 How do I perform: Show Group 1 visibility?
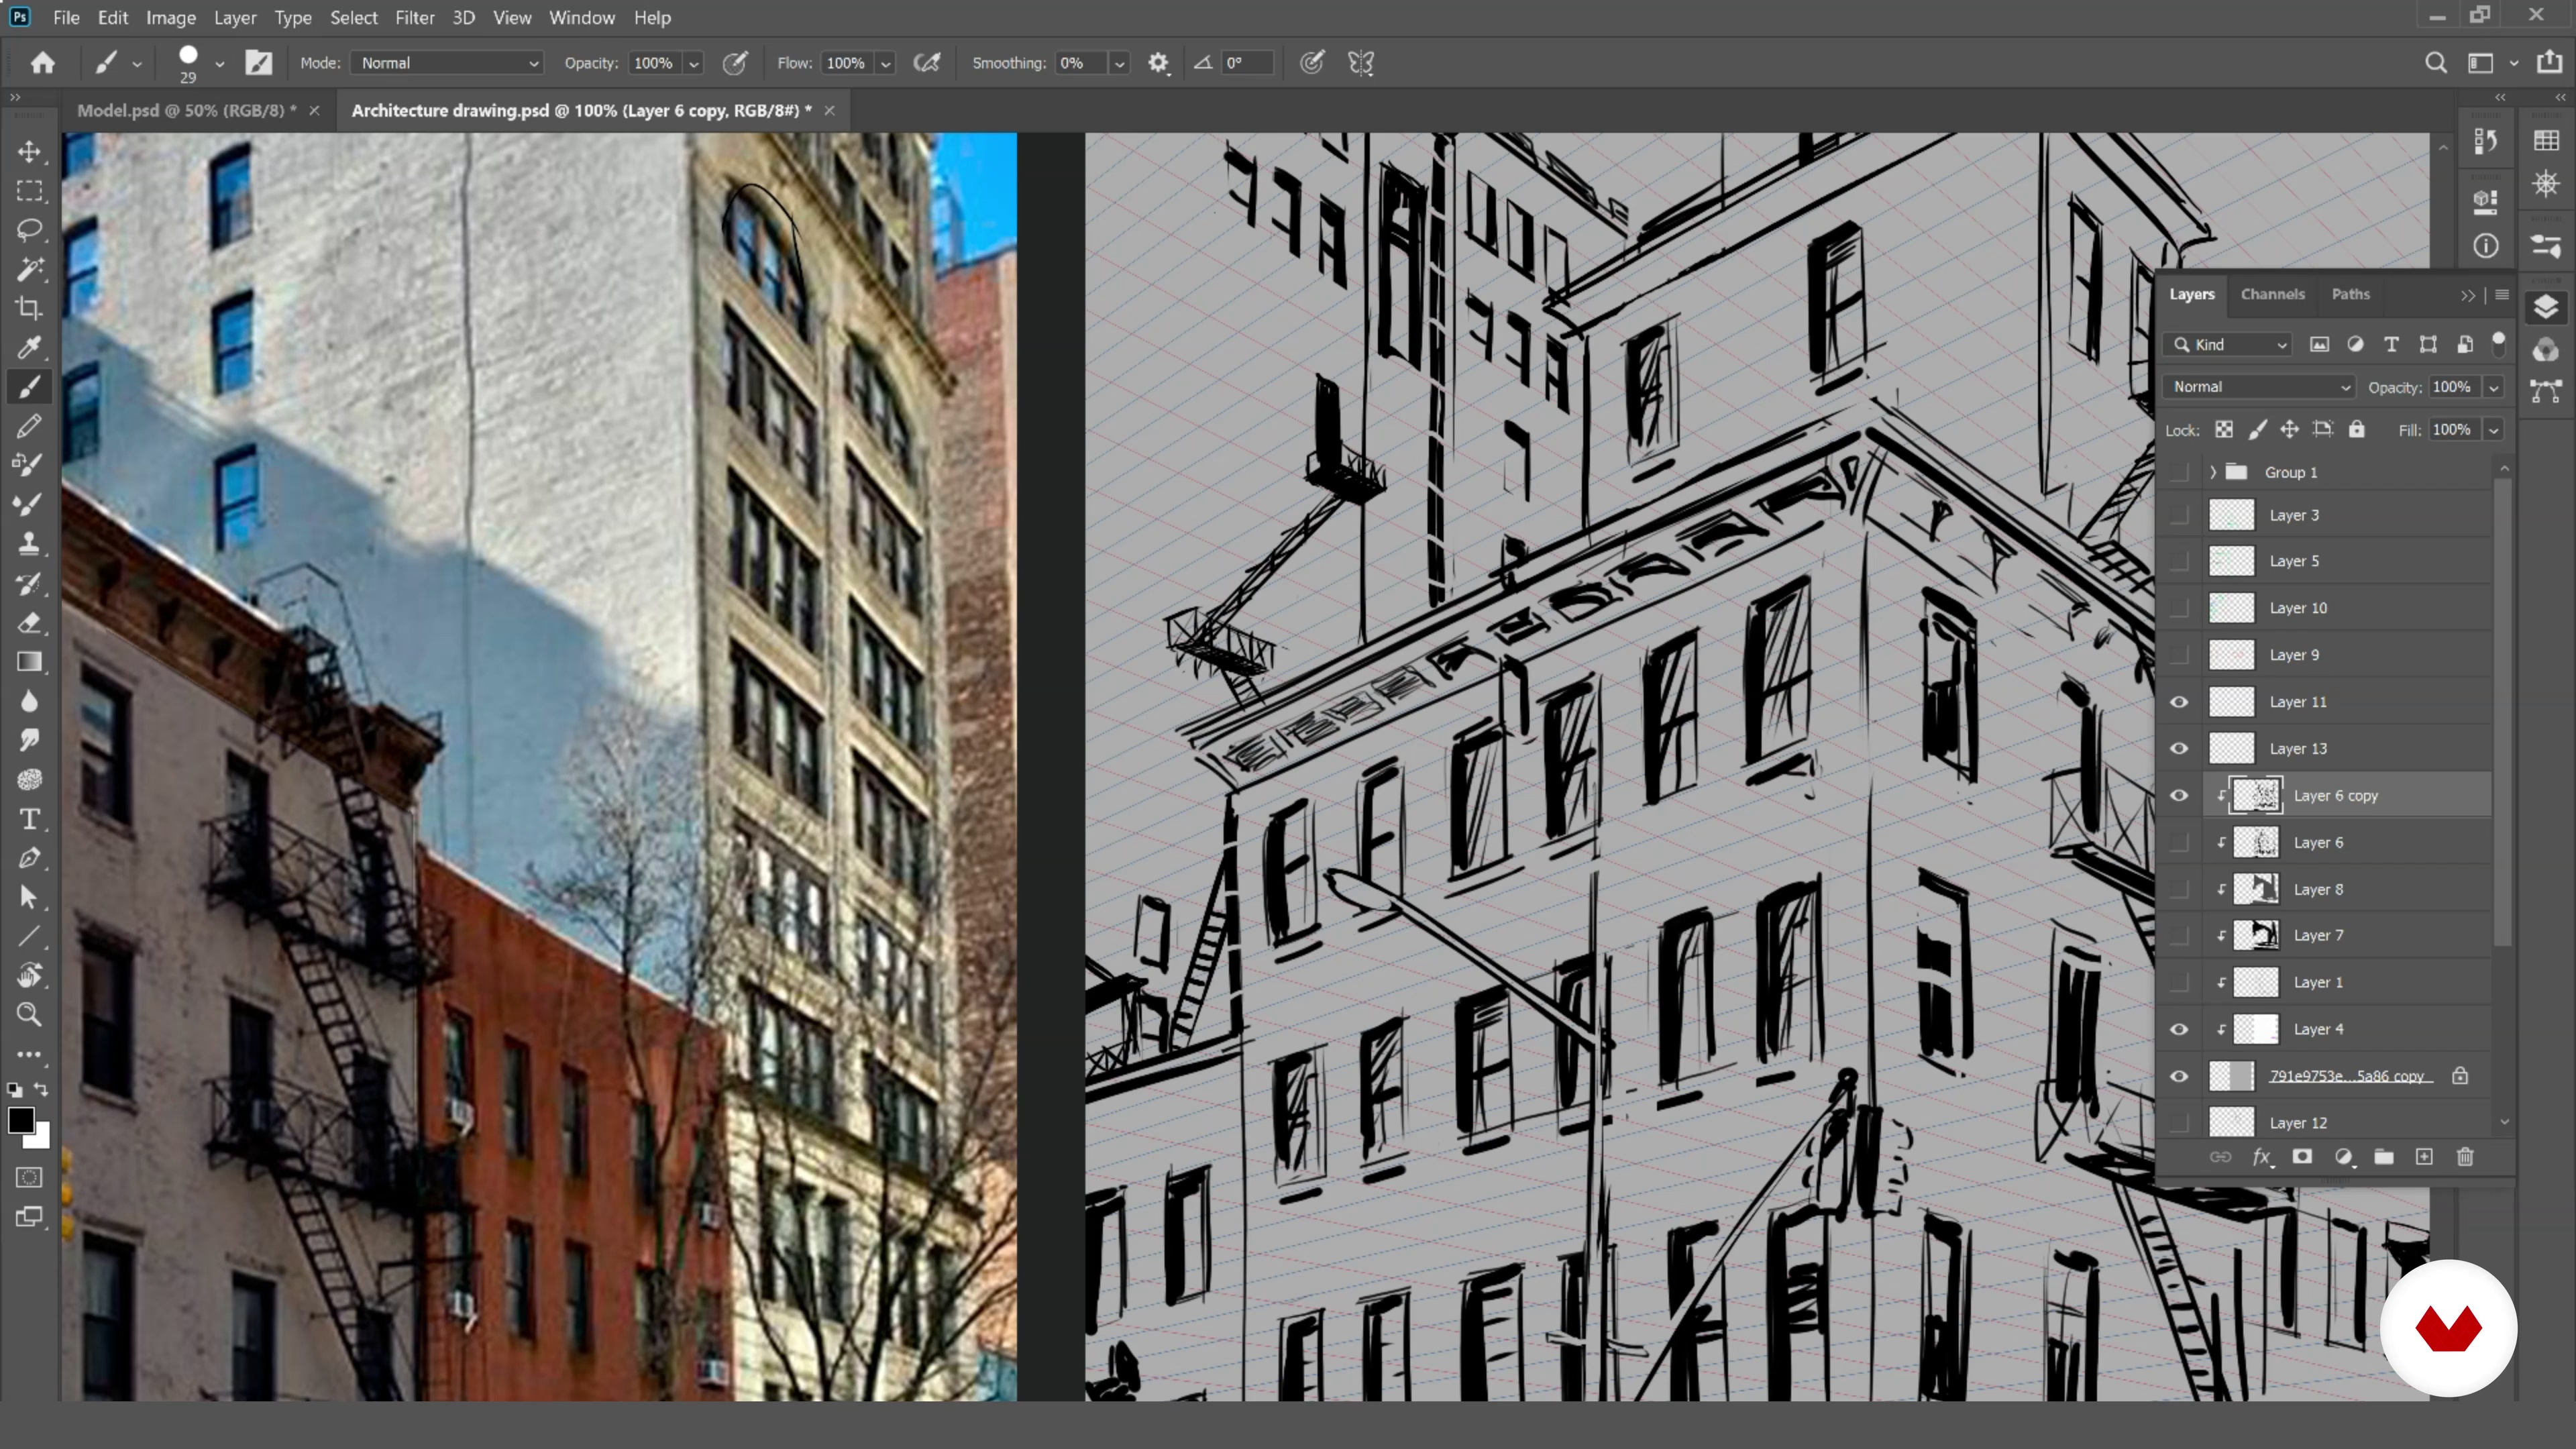coord(2179,472)
